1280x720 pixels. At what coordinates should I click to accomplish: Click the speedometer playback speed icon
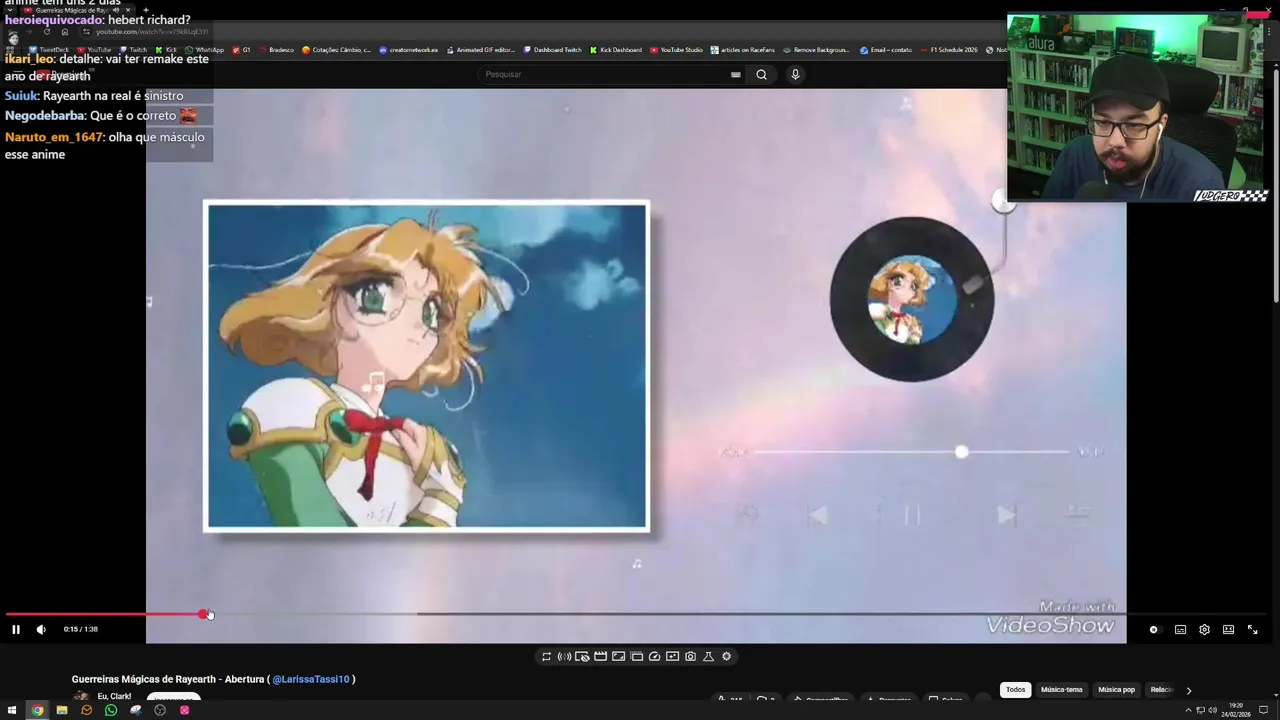(654, 656)
